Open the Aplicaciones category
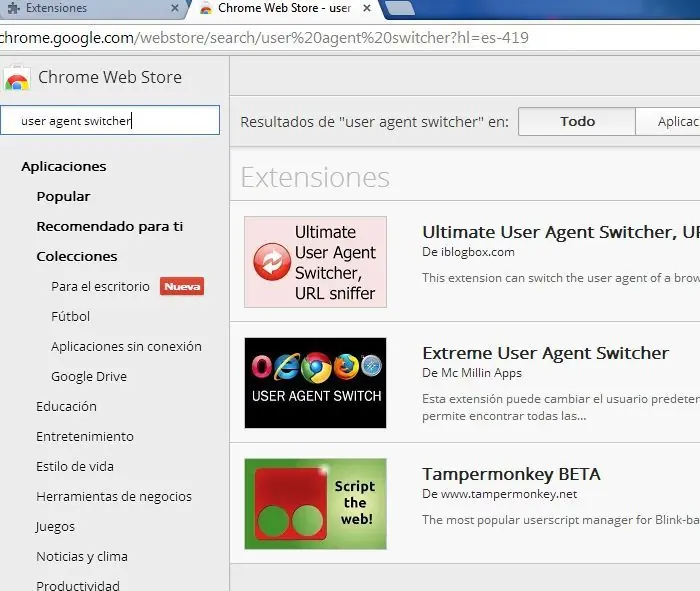The width and height of the screenshot is (700, 591). tap(64, 166)
